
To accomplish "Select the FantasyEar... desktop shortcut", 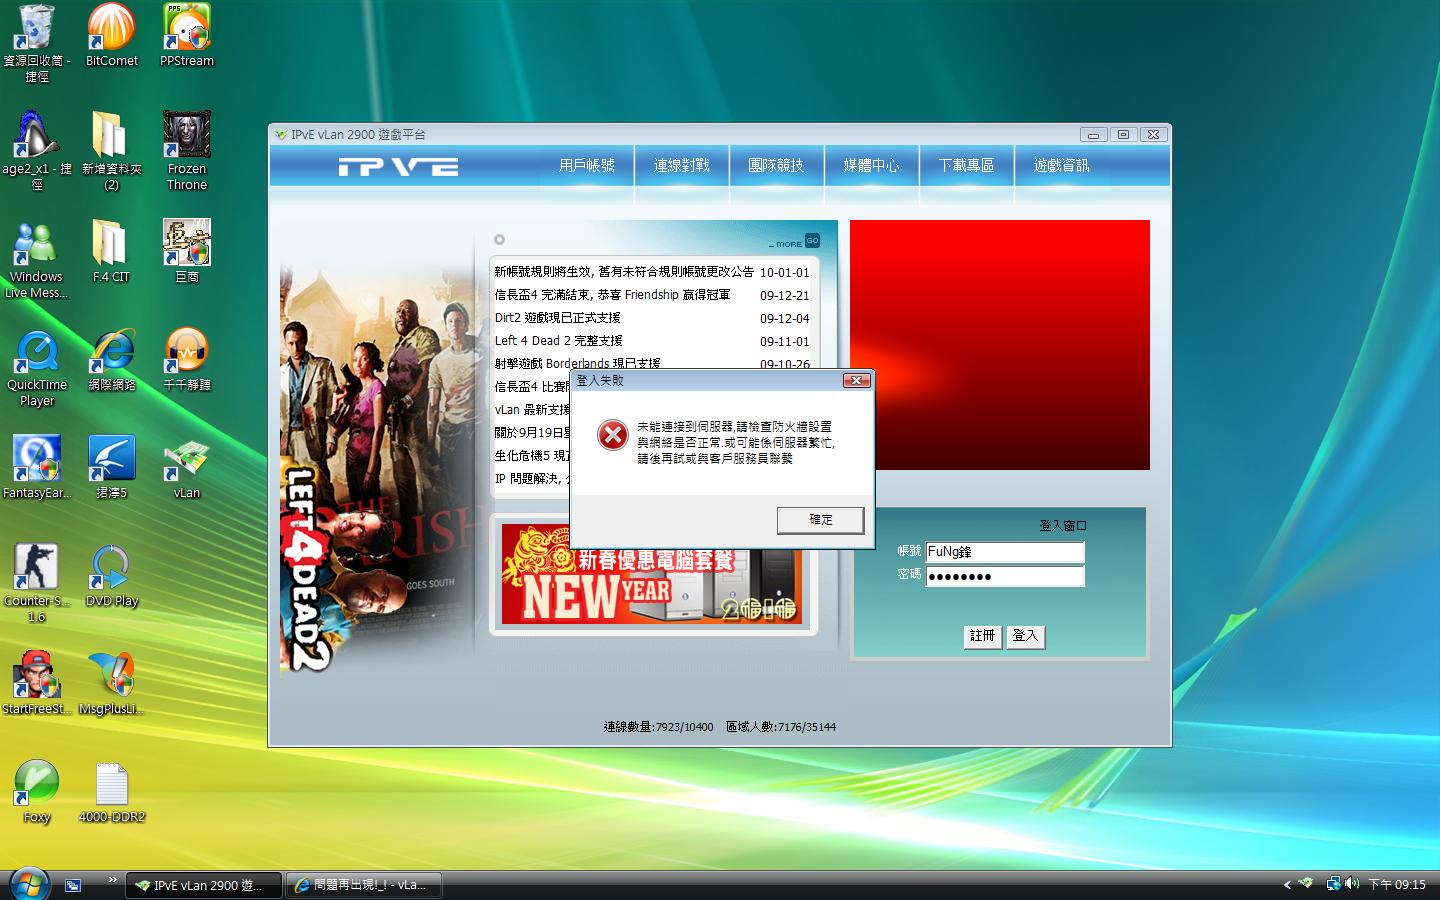I will point(37,467).
